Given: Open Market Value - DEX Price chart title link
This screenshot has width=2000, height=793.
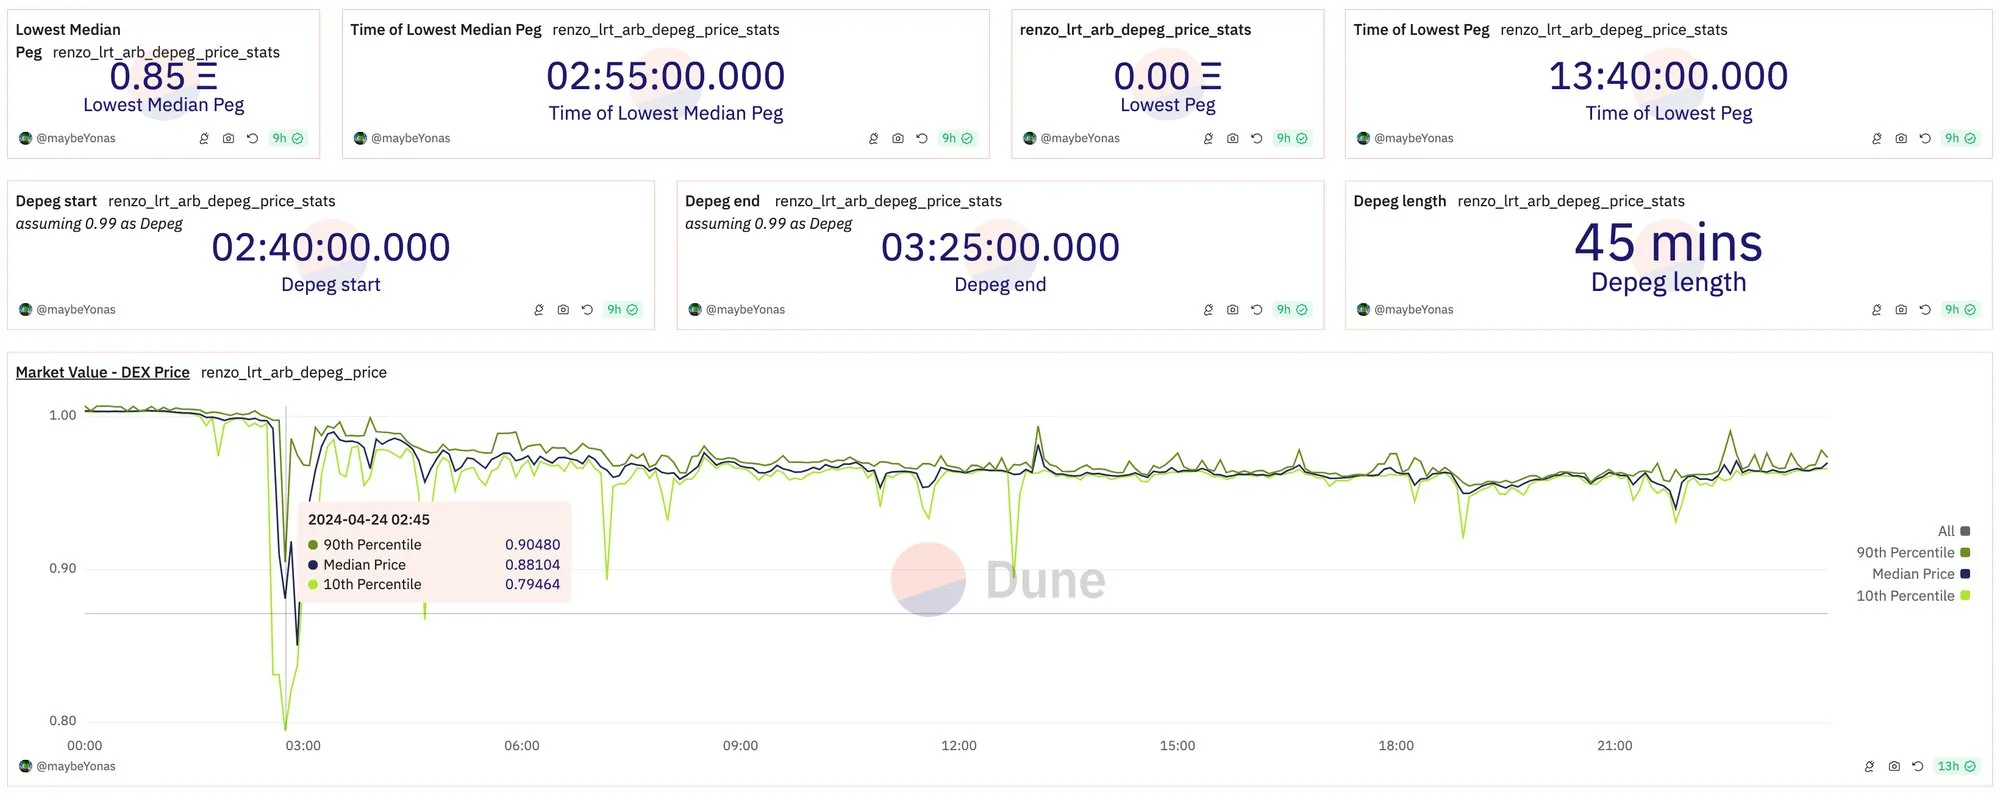Looking at the screenshot, I should click(x=102, y=372).
